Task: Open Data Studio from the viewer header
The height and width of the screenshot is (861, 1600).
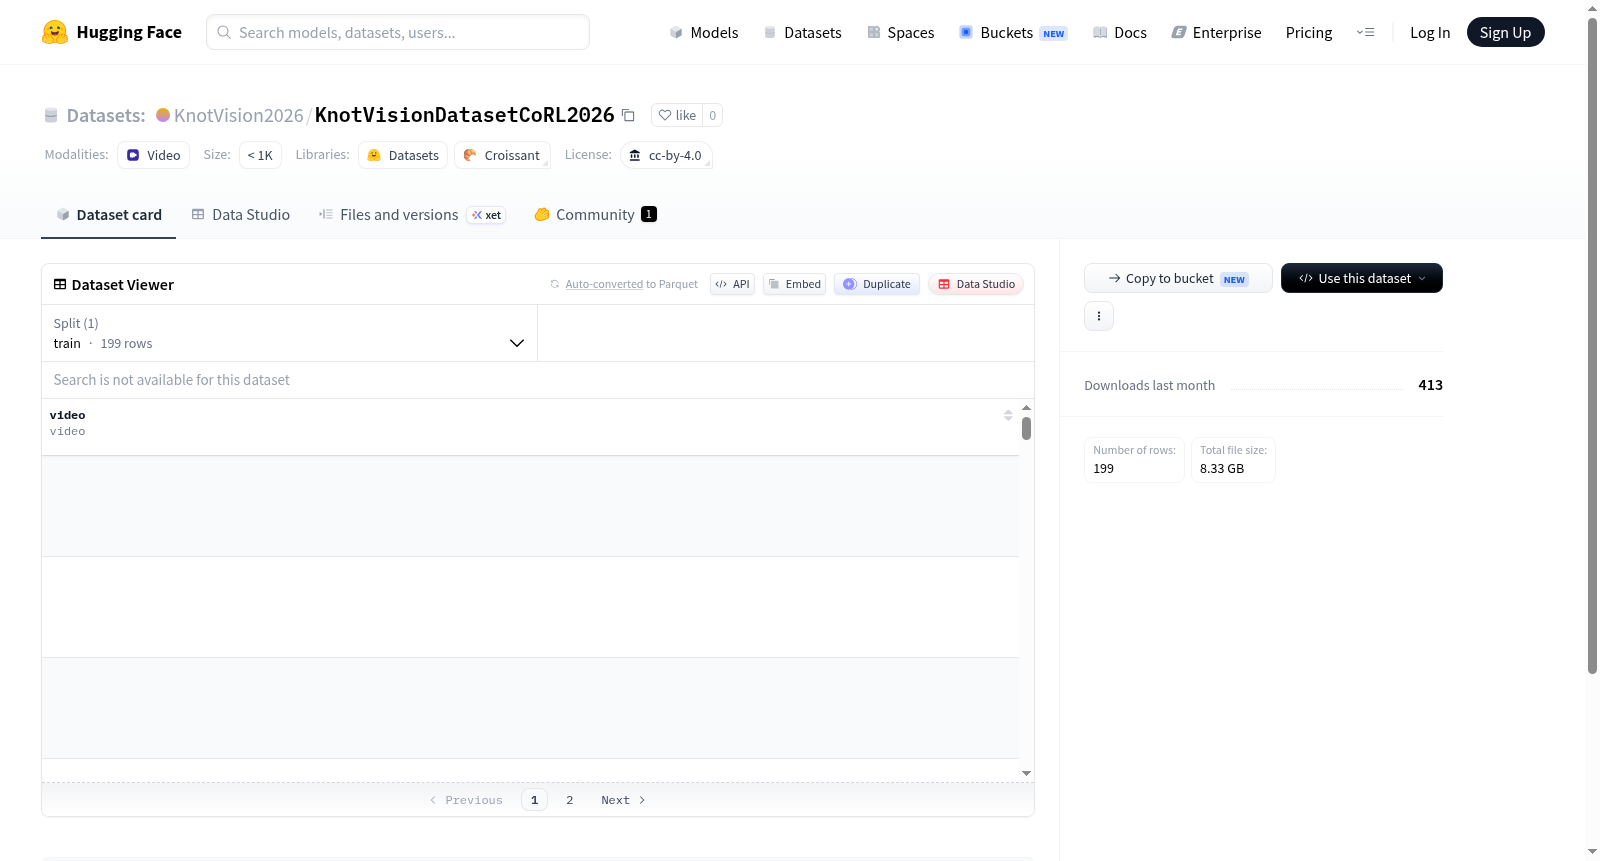Action: (976, 284)
